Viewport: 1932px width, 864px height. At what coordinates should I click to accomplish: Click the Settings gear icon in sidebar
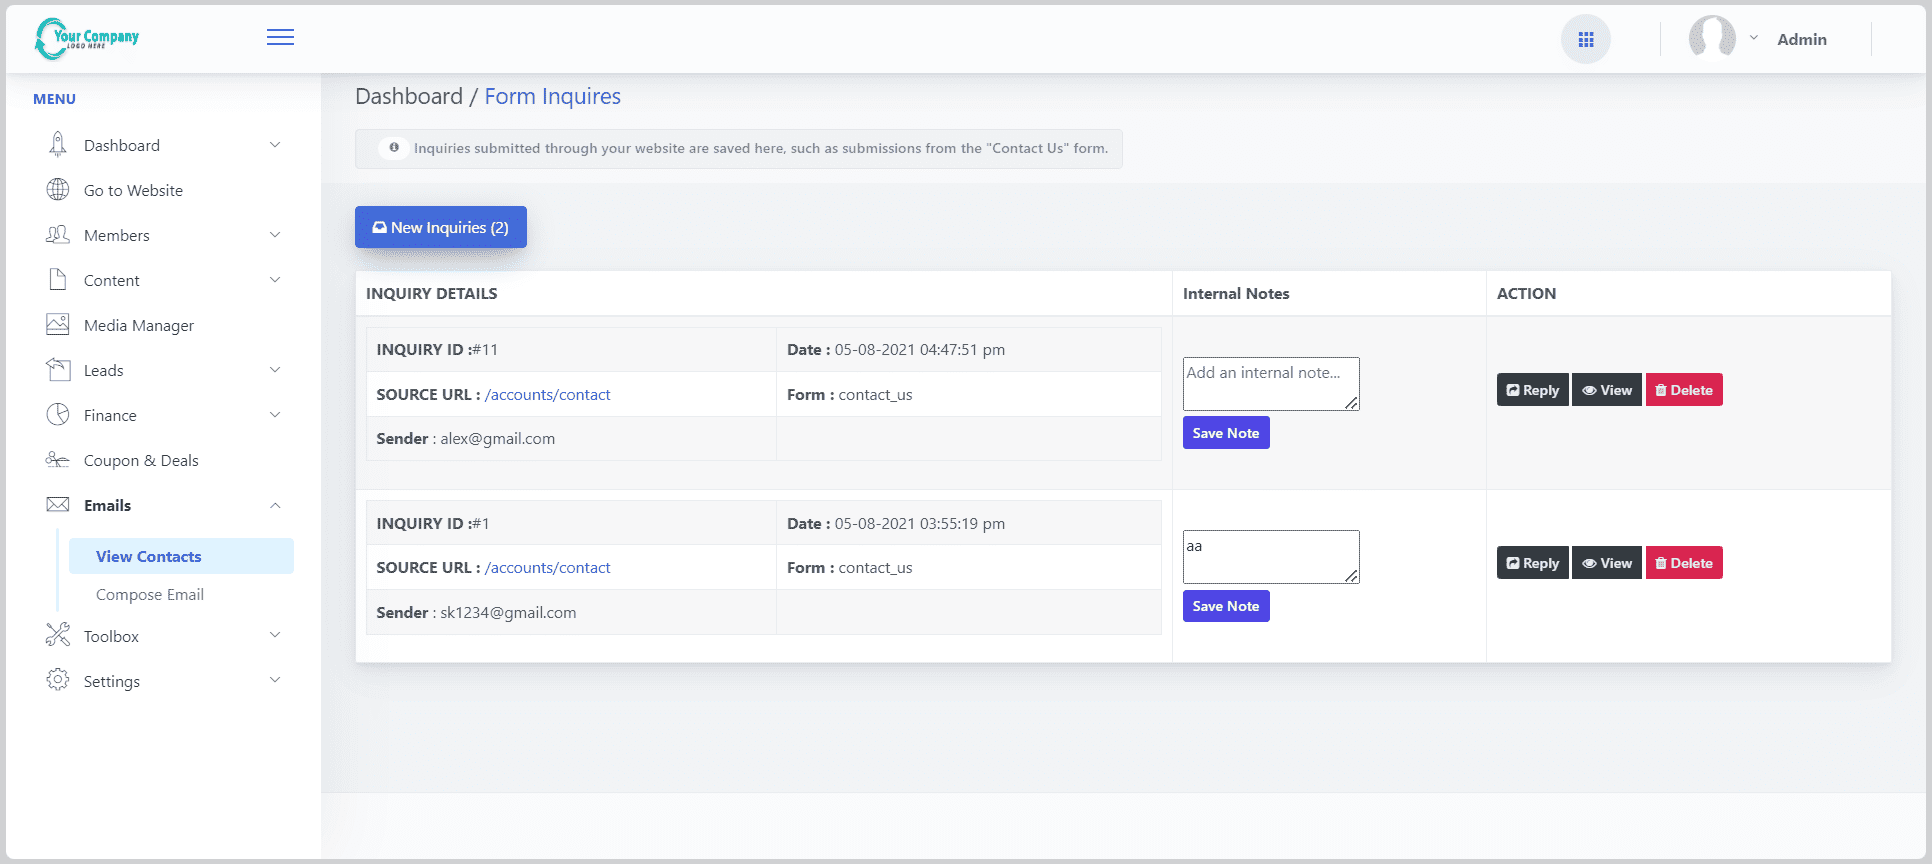click(58, 681)
